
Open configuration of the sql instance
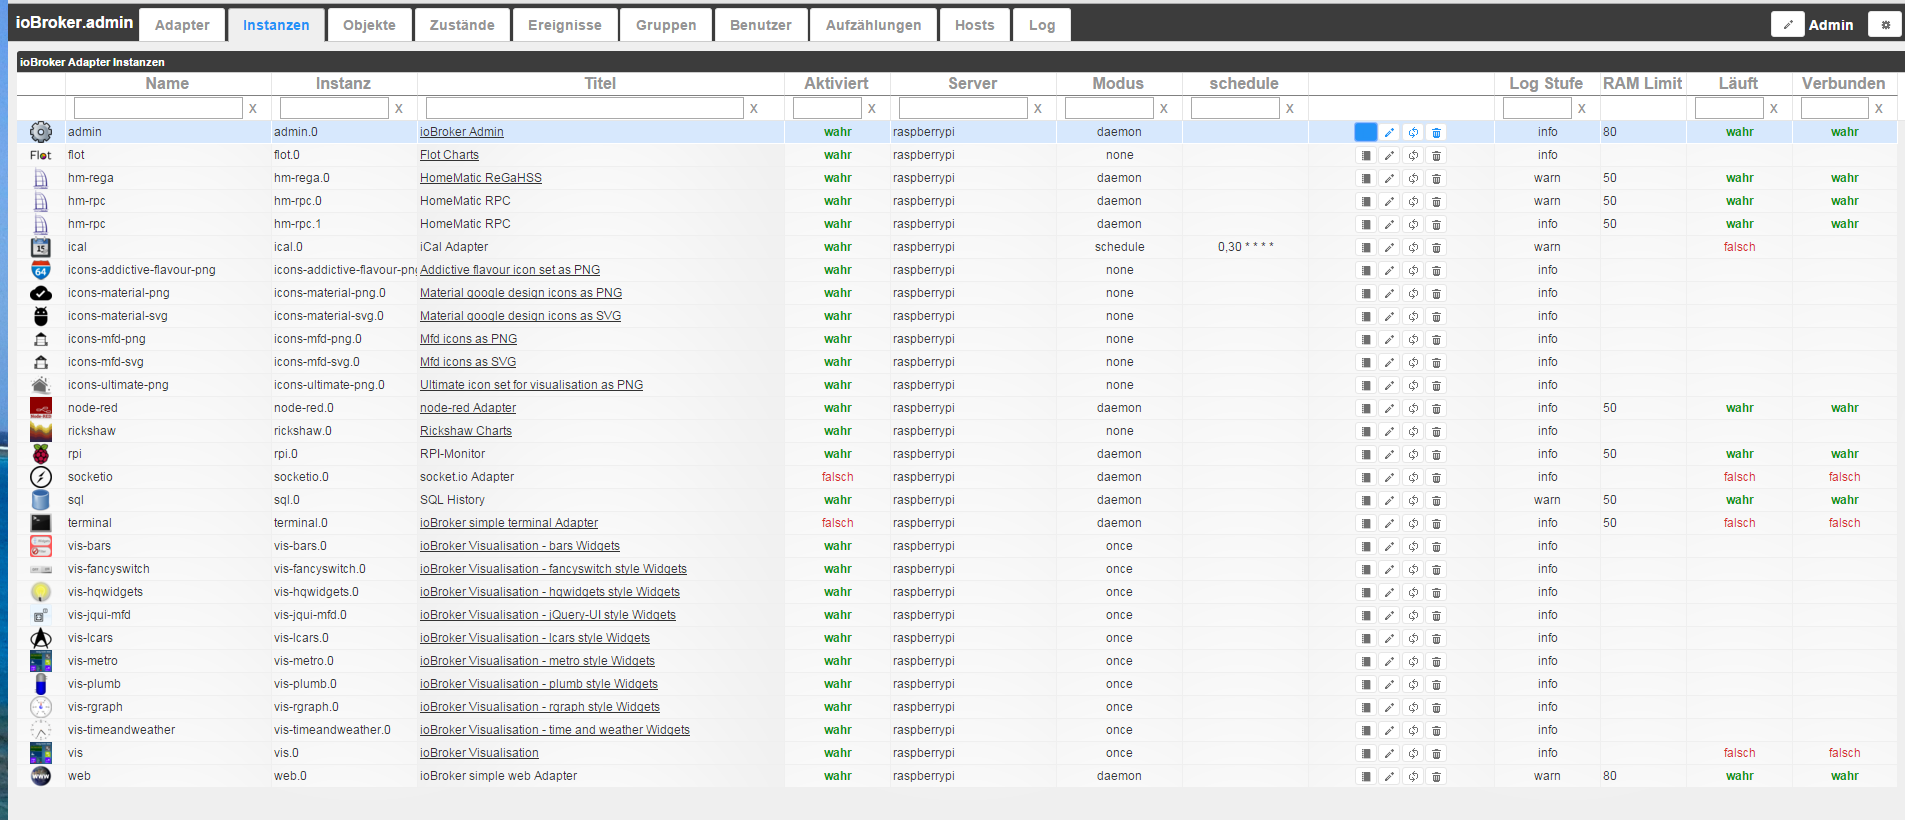1365,500
